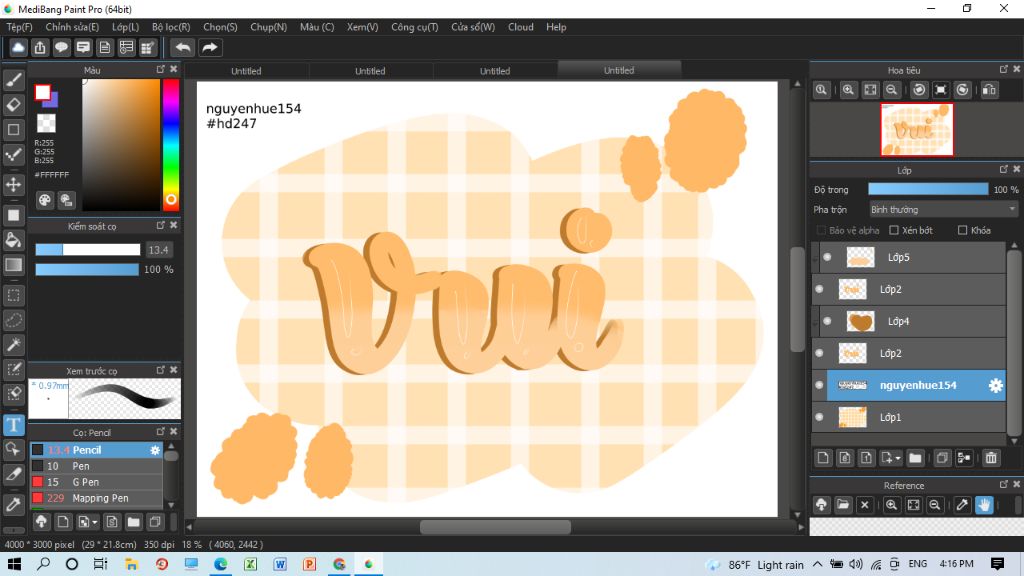Open Word from the taskbar
The image size is (1024, 576).
280,564
